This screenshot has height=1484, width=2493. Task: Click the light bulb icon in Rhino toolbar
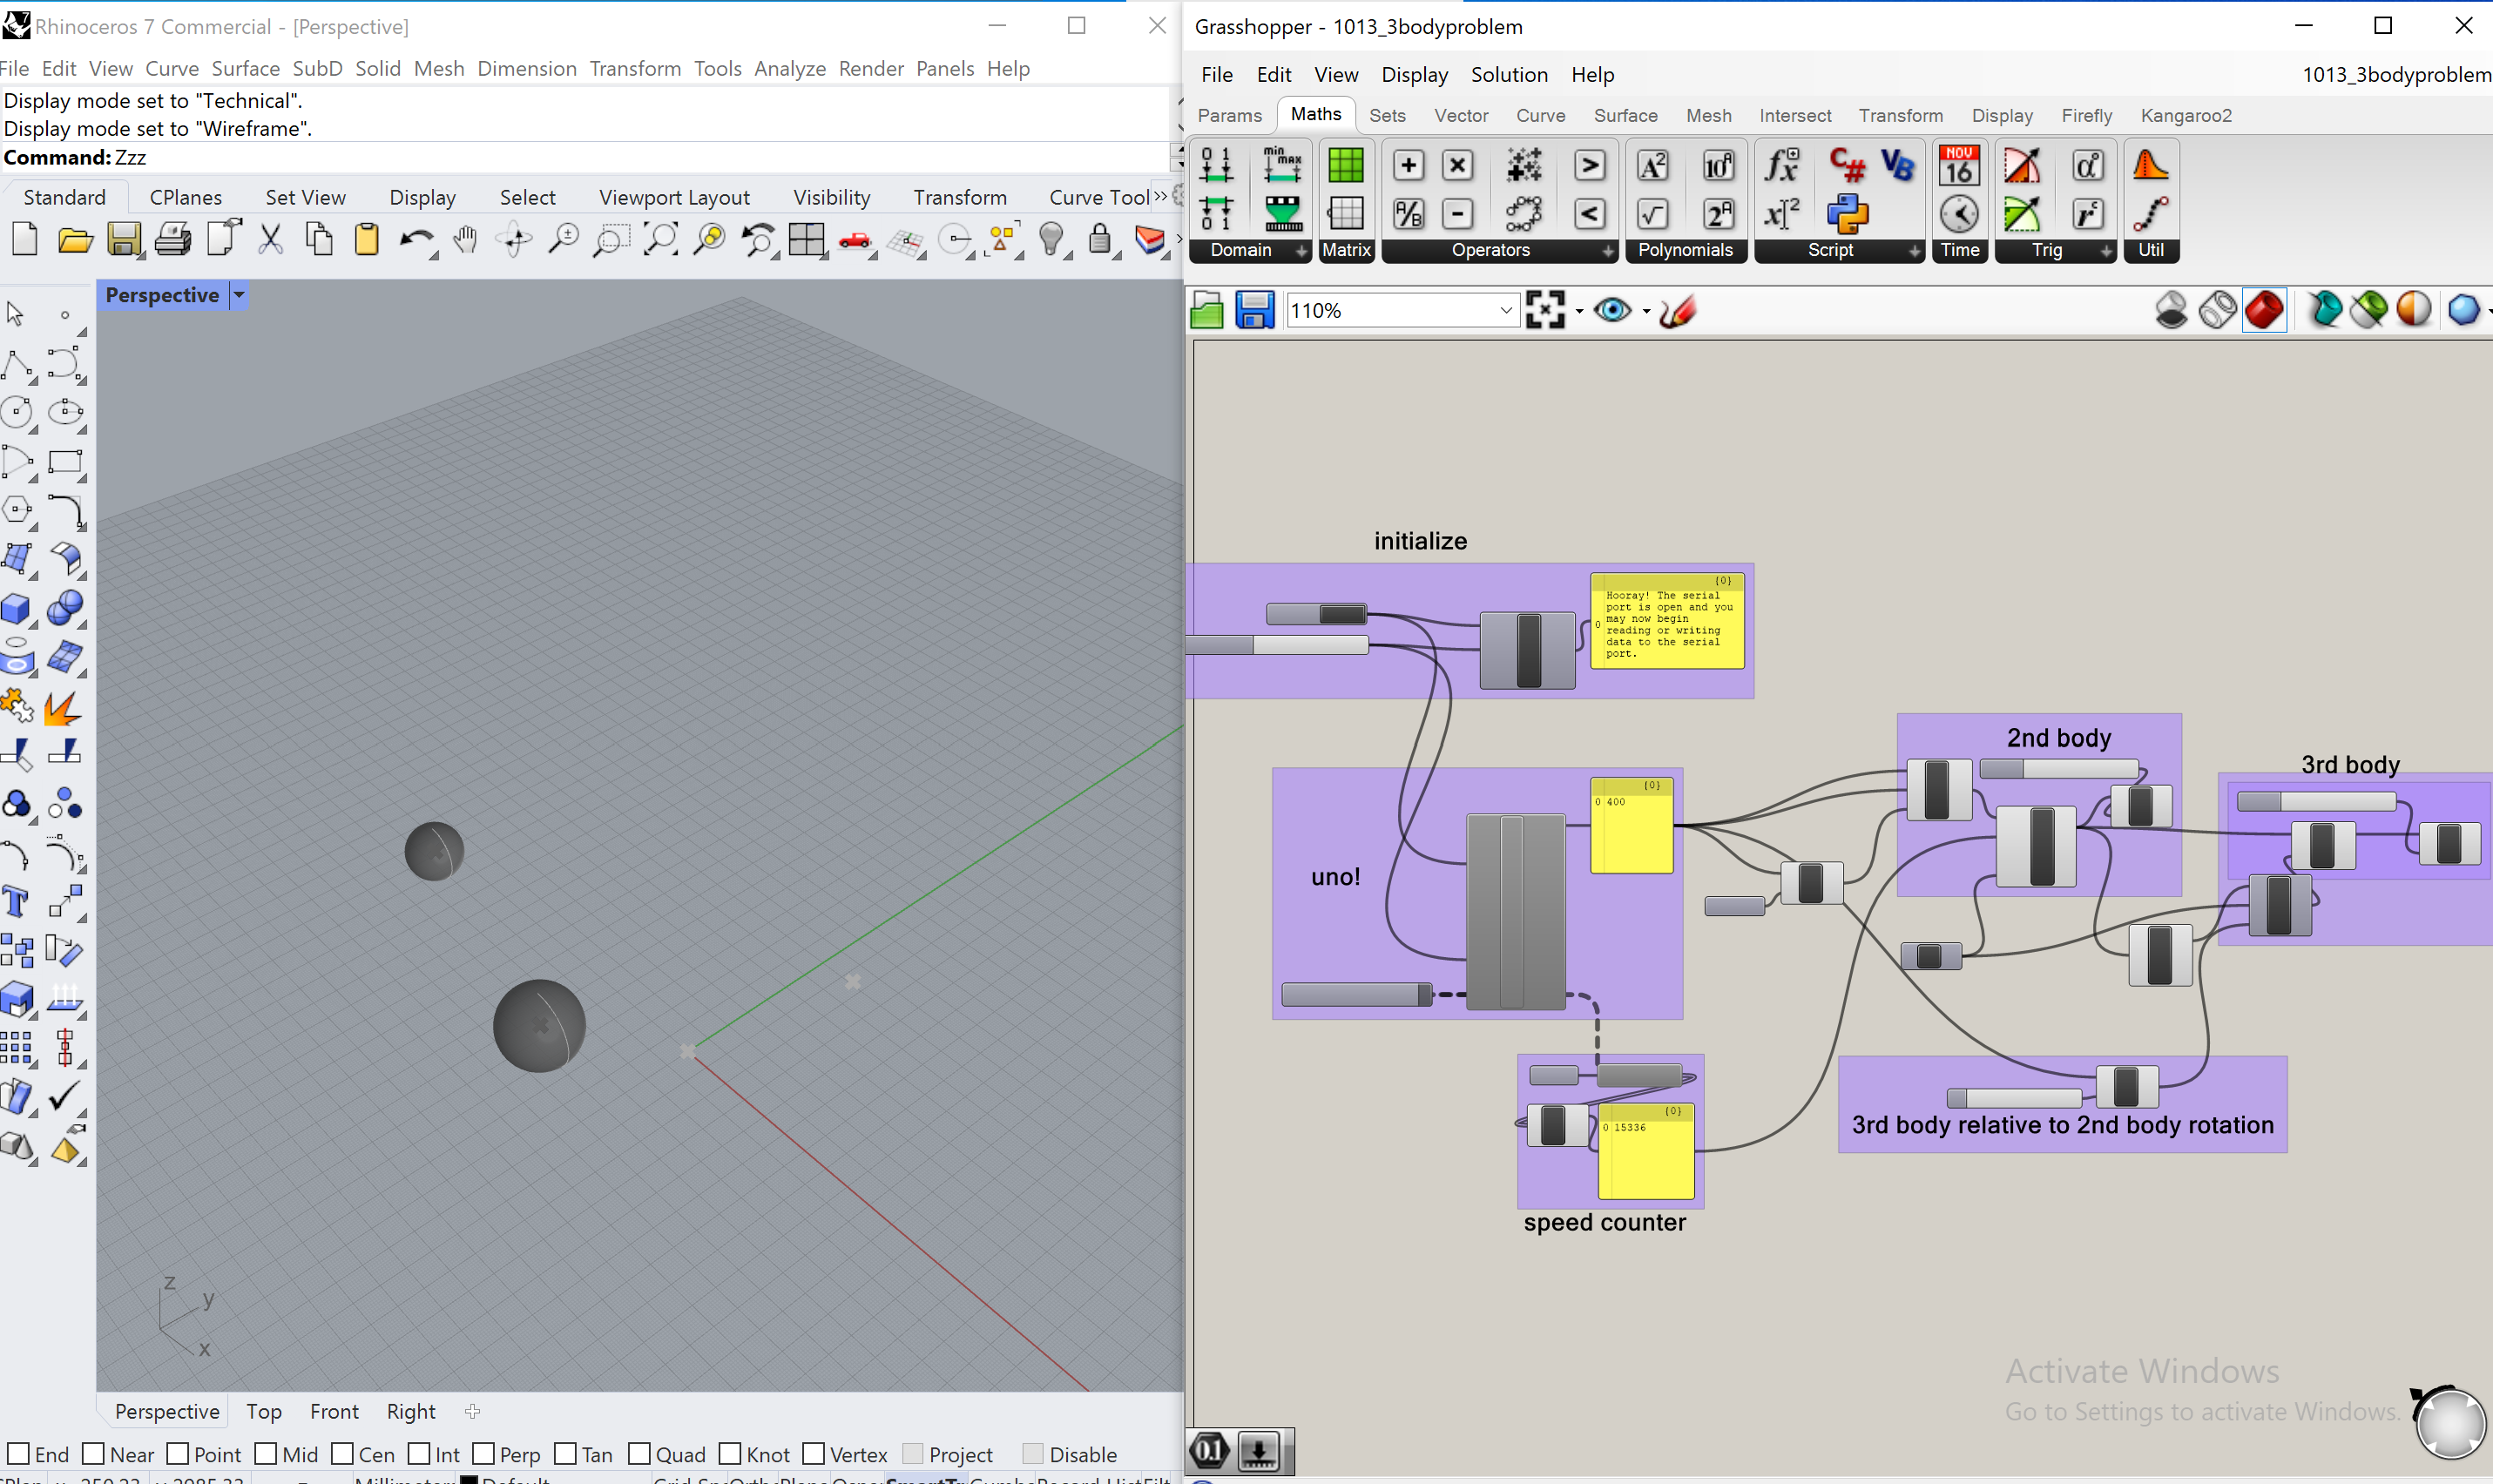point(1051,241)
